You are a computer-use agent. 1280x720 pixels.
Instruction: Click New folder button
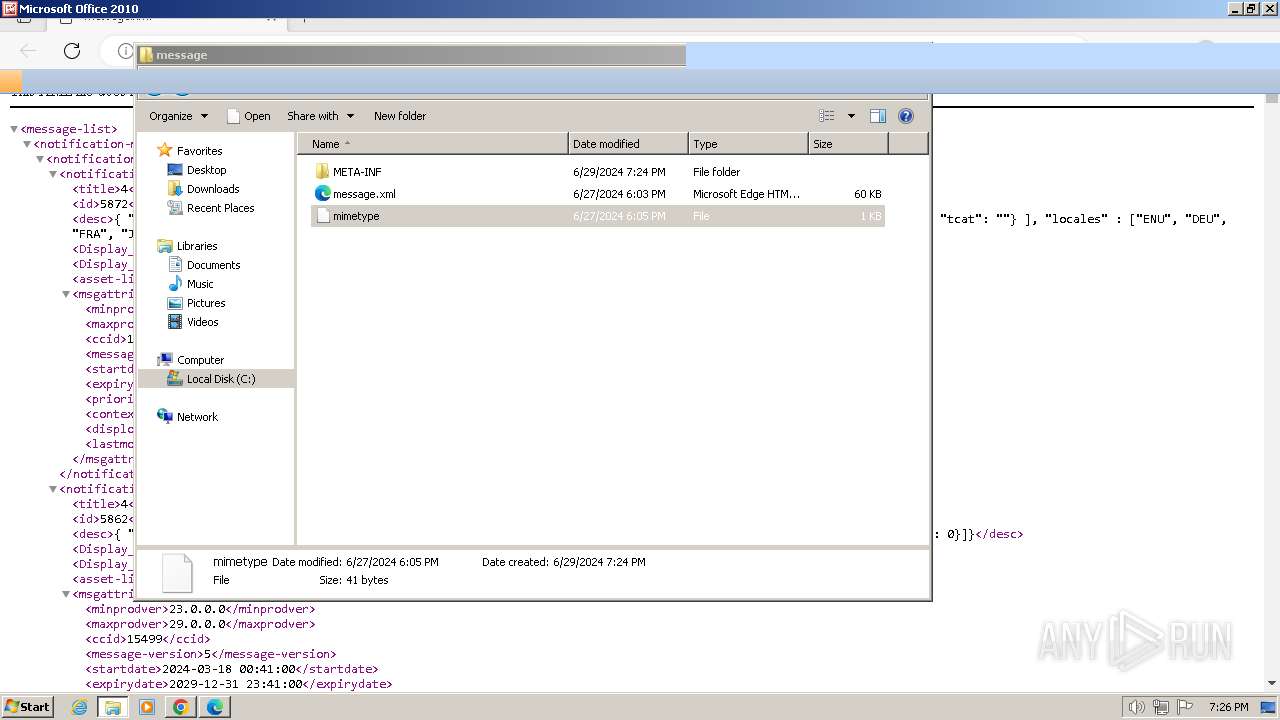pos(400,116)
